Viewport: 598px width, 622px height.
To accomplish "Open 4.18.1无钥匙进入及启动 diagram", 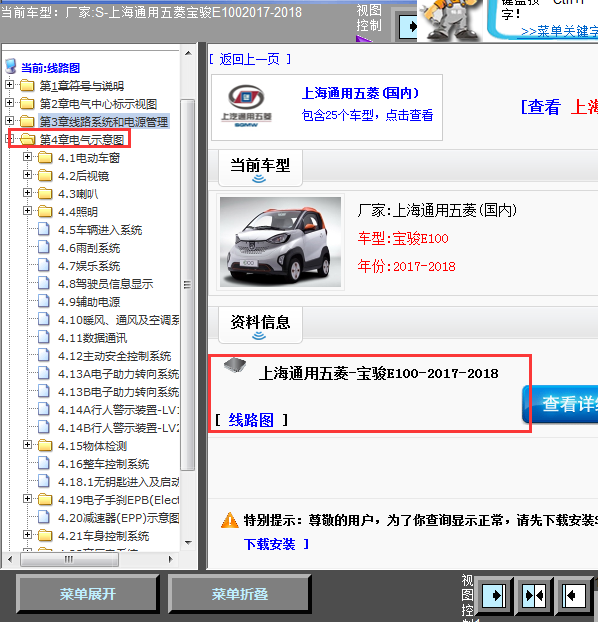I will 118,482.
